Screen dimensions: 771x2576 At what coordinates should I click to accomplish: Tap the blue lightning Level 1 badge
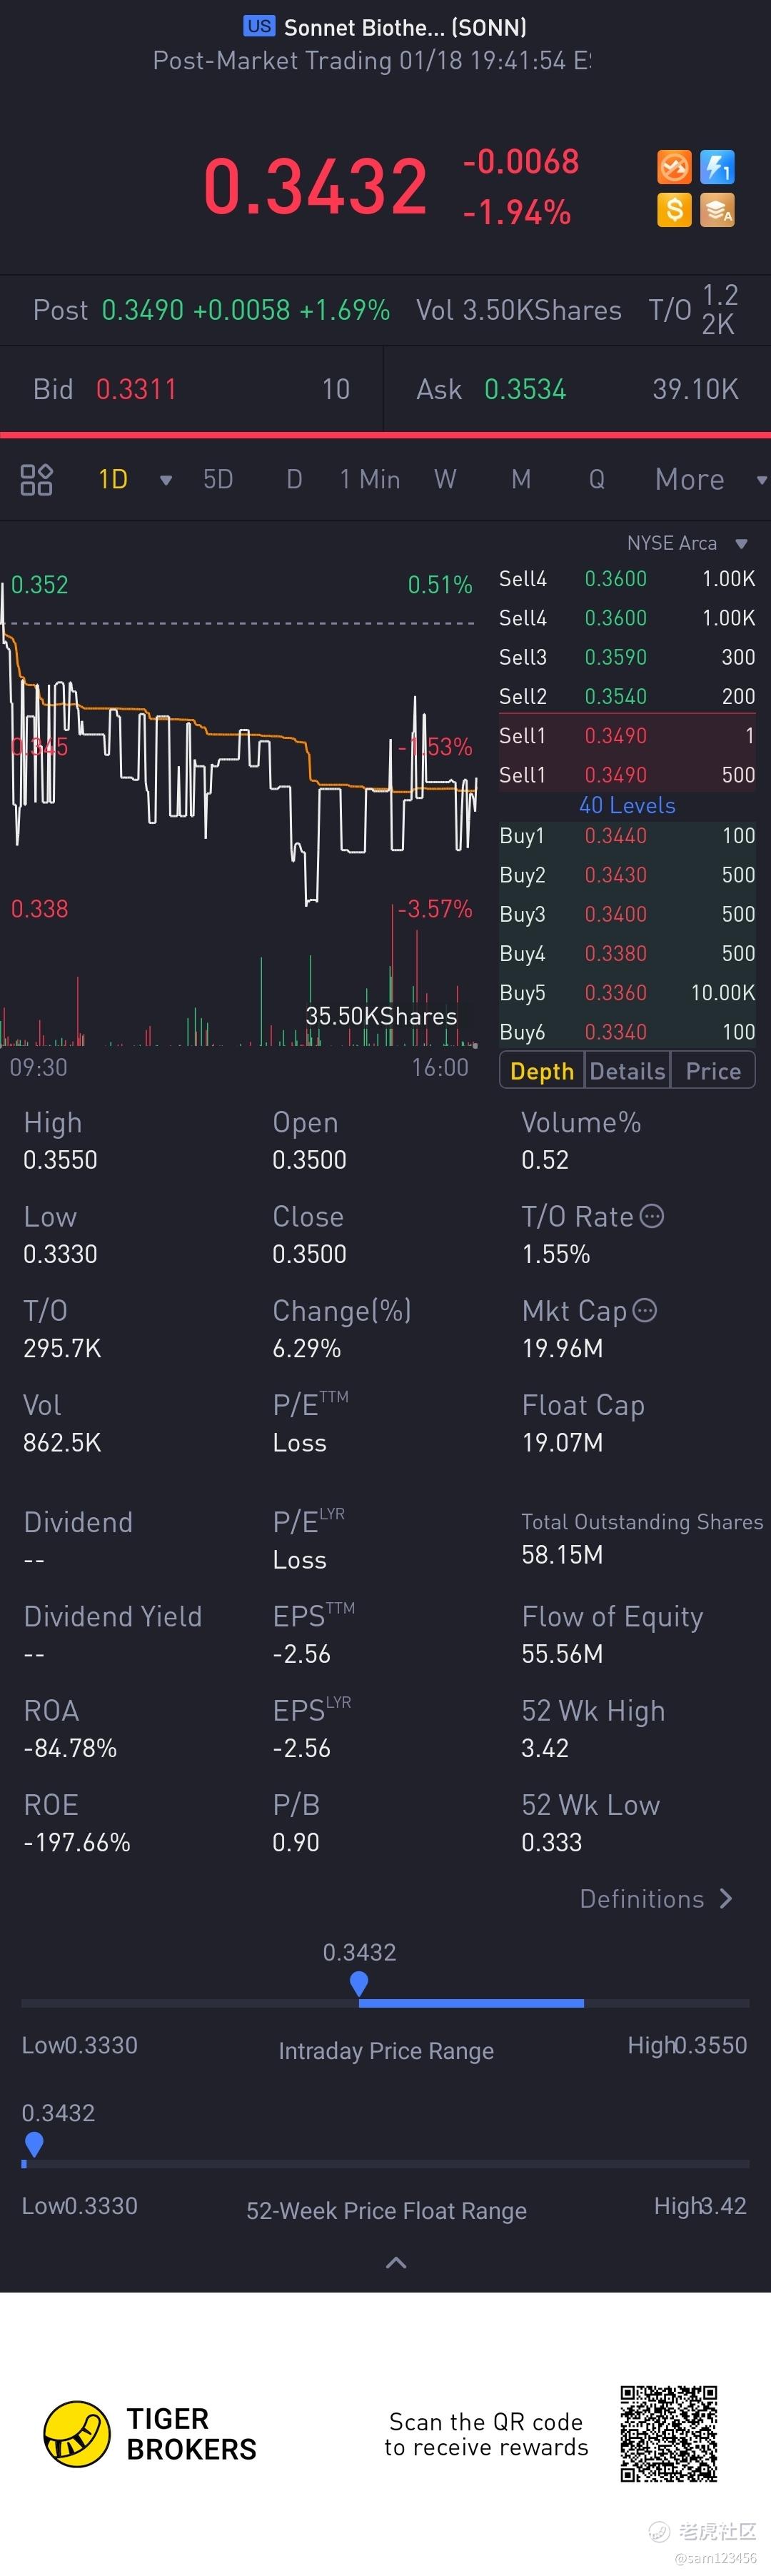(717, 166)
